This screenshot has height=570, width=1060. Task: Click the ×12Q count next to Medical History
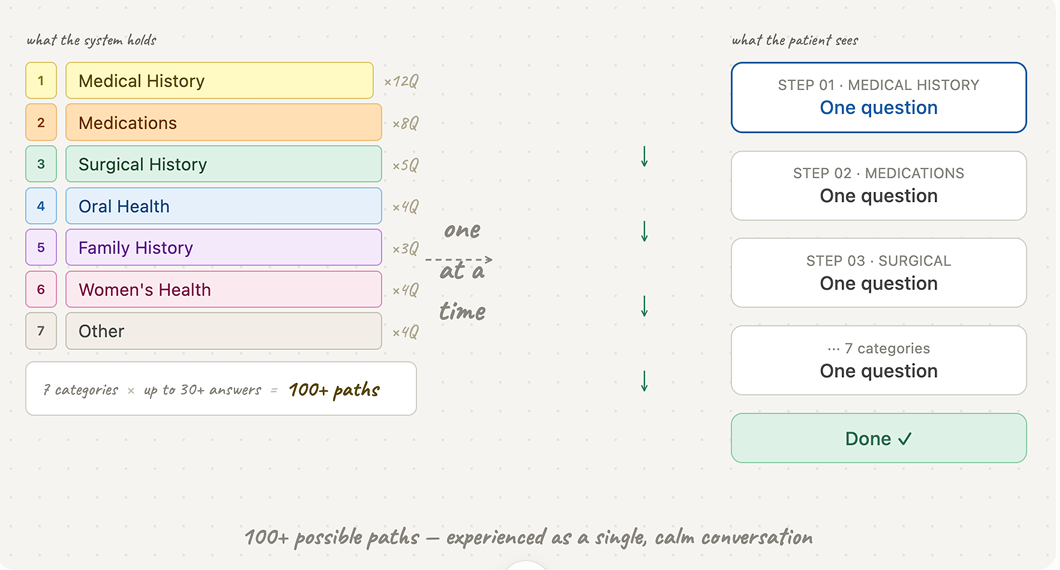(401, 81)
